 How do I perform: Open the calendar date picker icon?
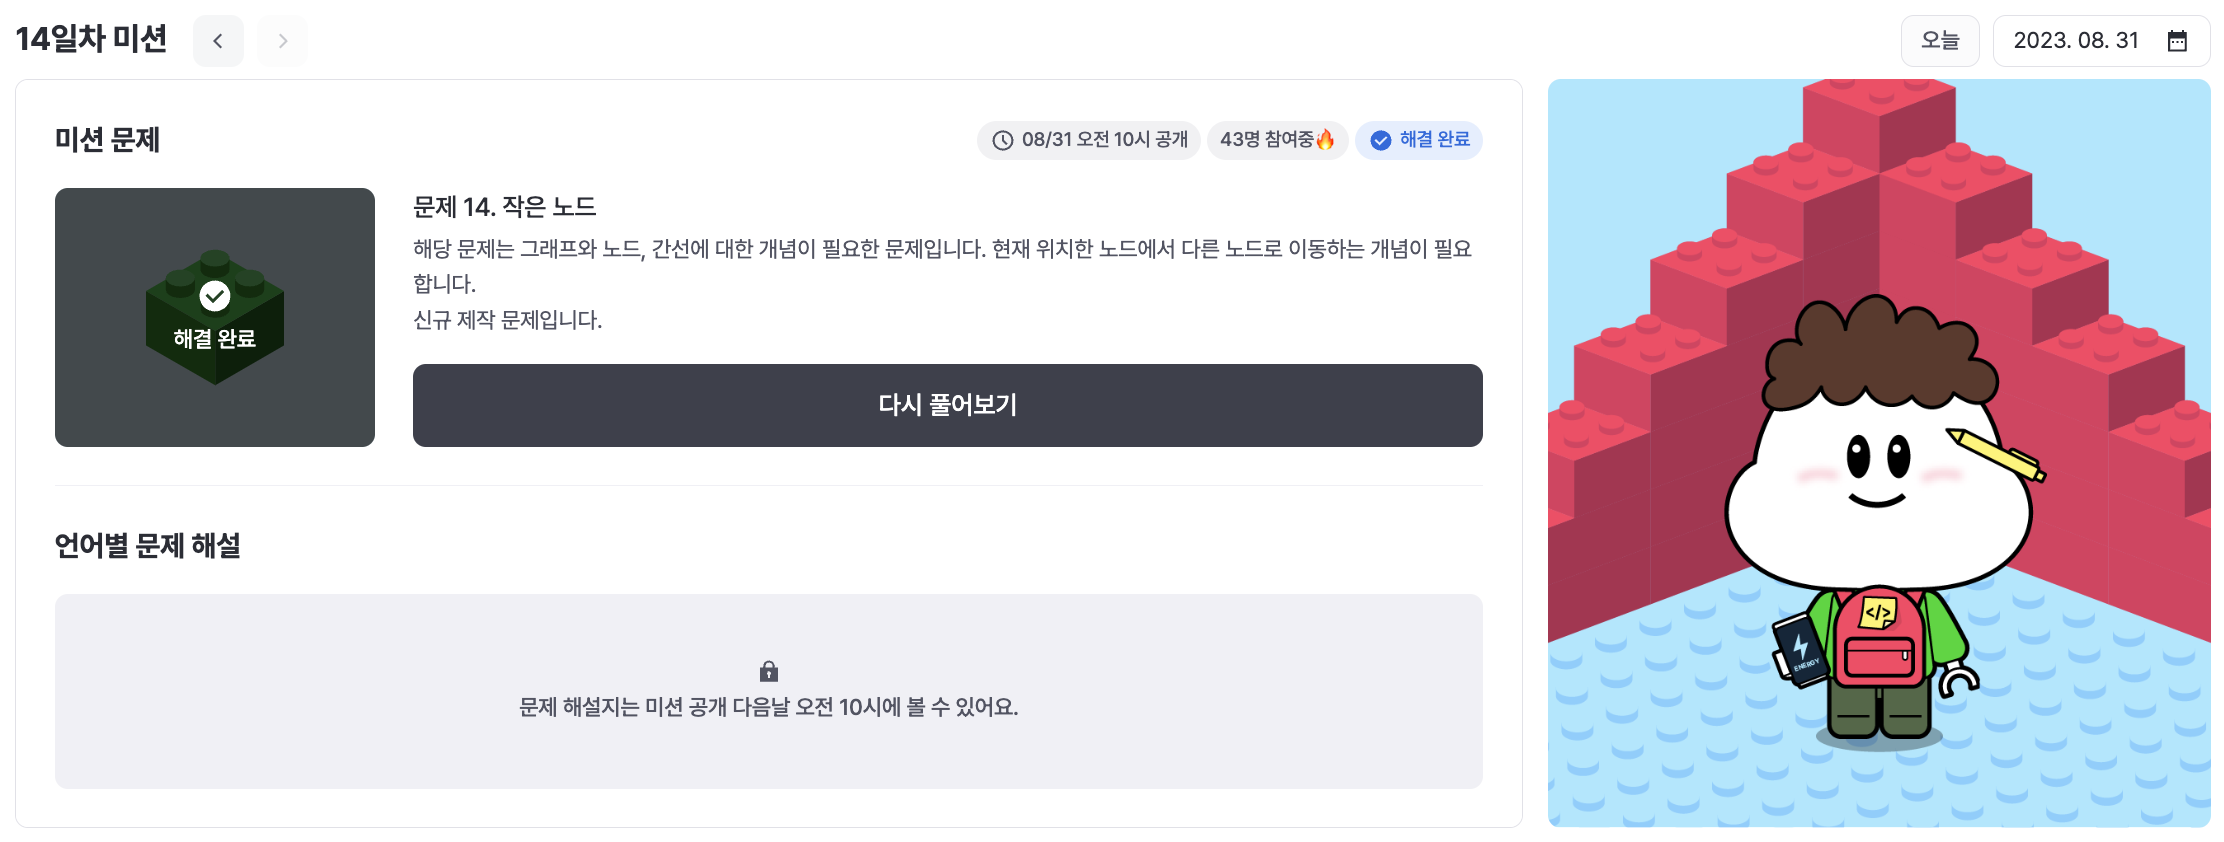point(2176,41)
